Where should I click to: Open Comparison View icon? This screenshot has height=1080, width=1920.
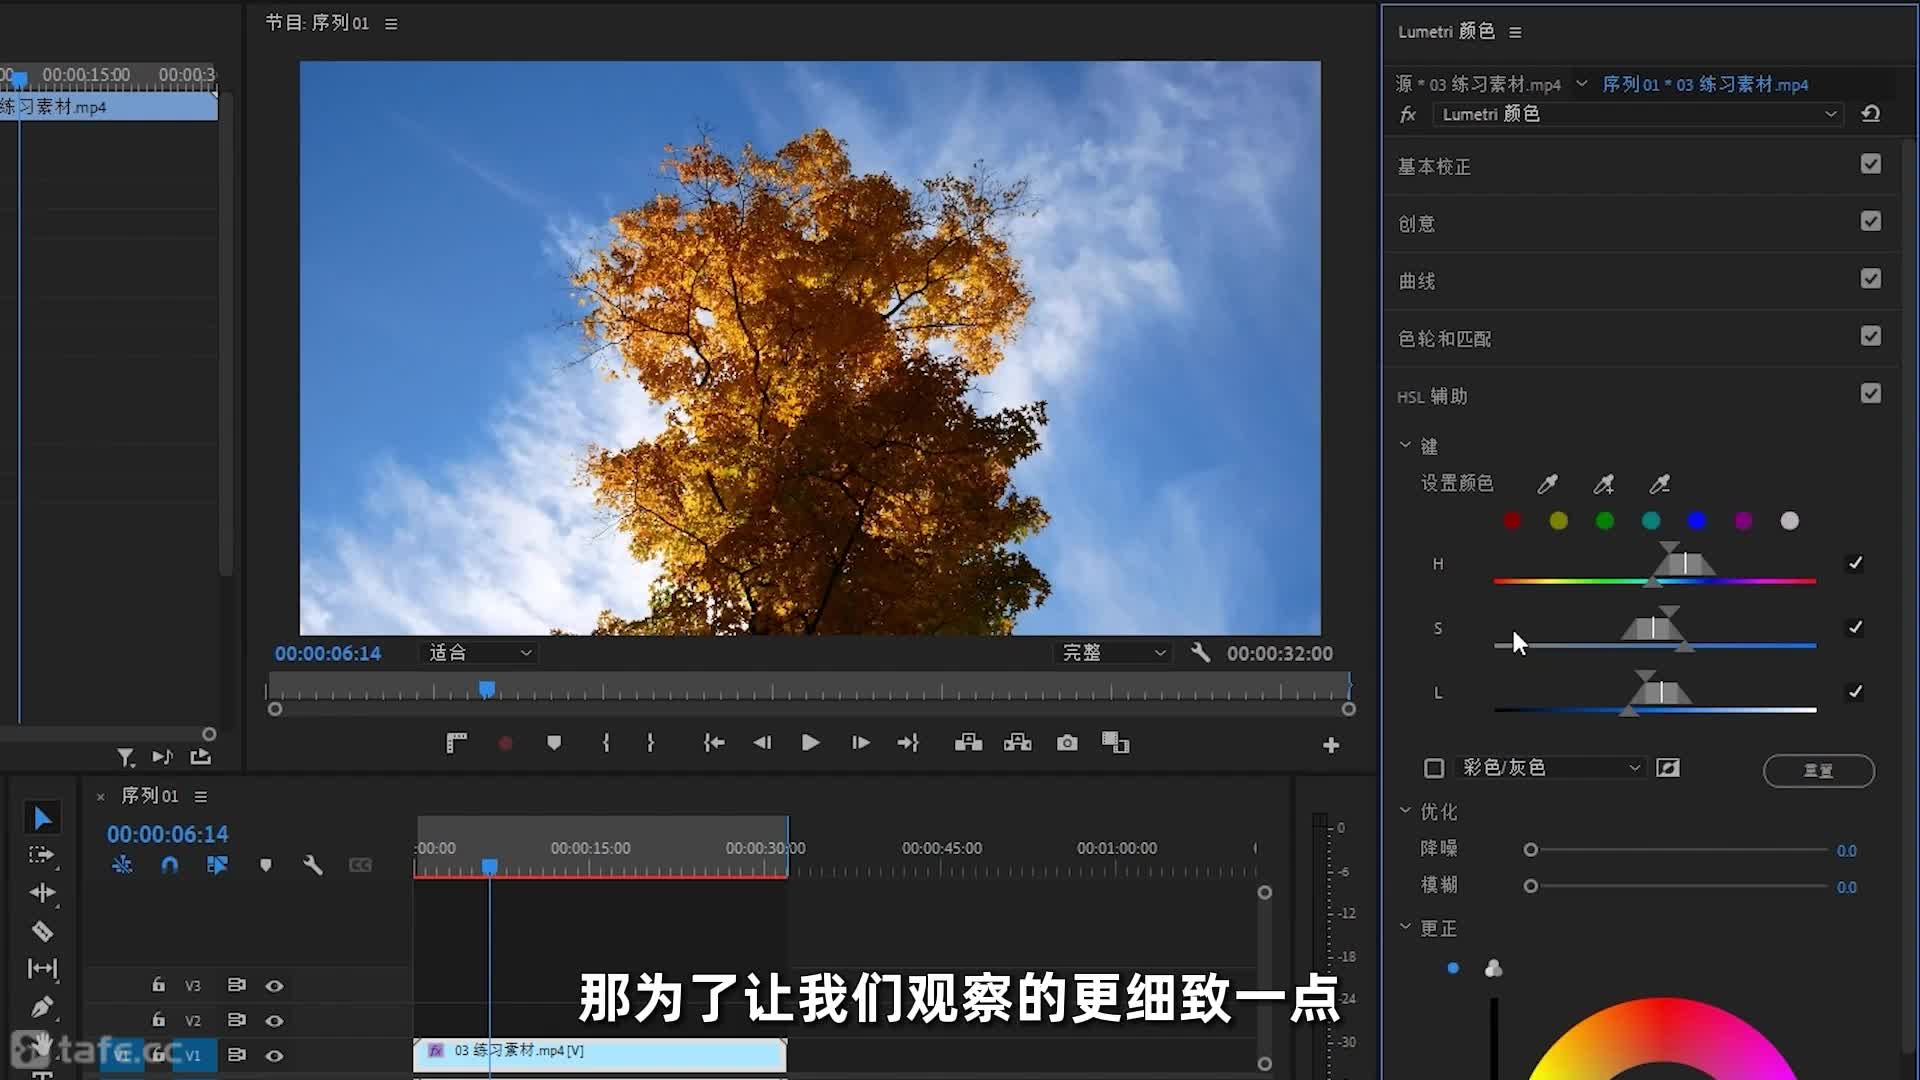(x=1115, y=743)
